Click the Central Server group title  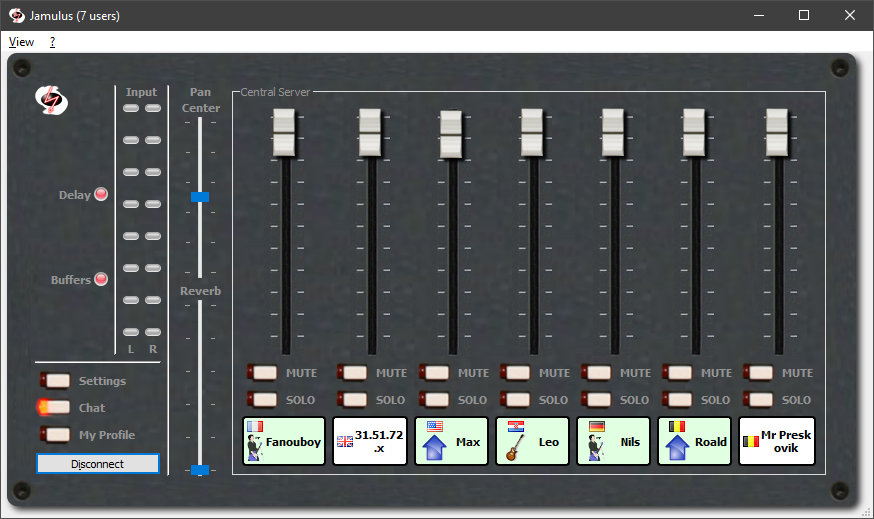tap(275, 92)
